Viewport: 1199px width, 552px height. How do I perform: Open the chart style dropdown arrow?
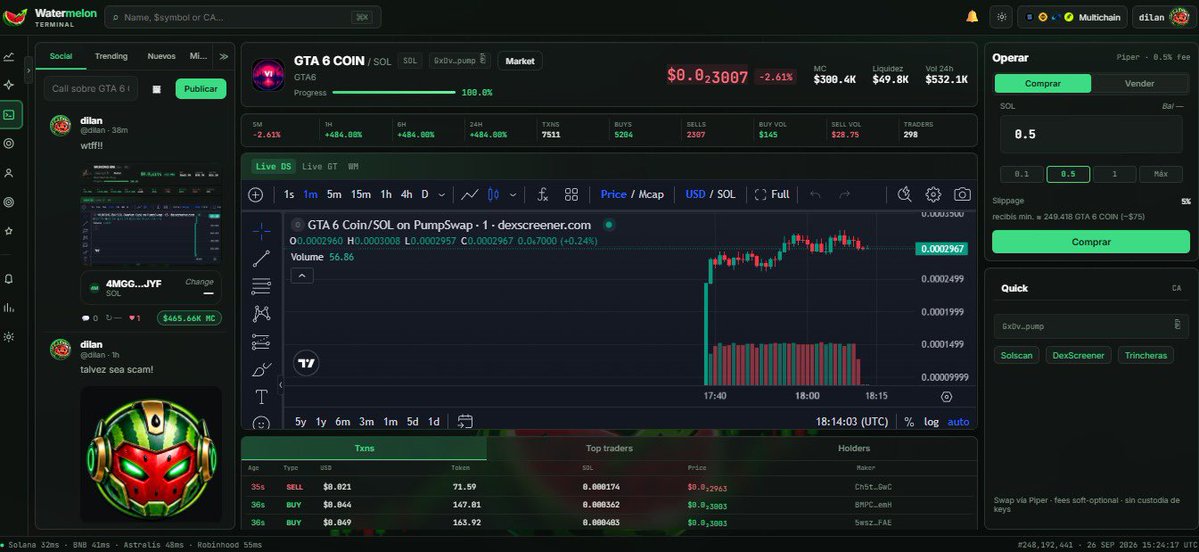pos(512,195)
